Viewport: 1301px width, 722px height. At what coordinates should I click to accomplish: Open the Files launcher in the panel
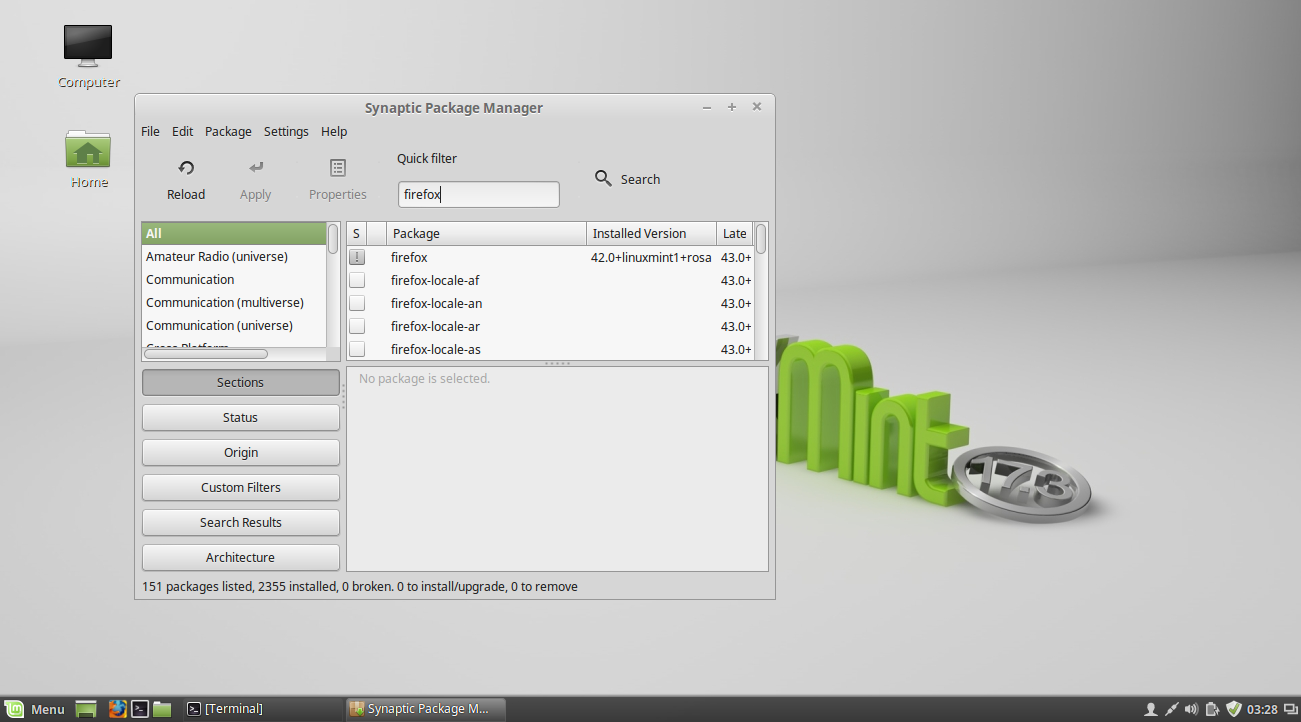162,709
